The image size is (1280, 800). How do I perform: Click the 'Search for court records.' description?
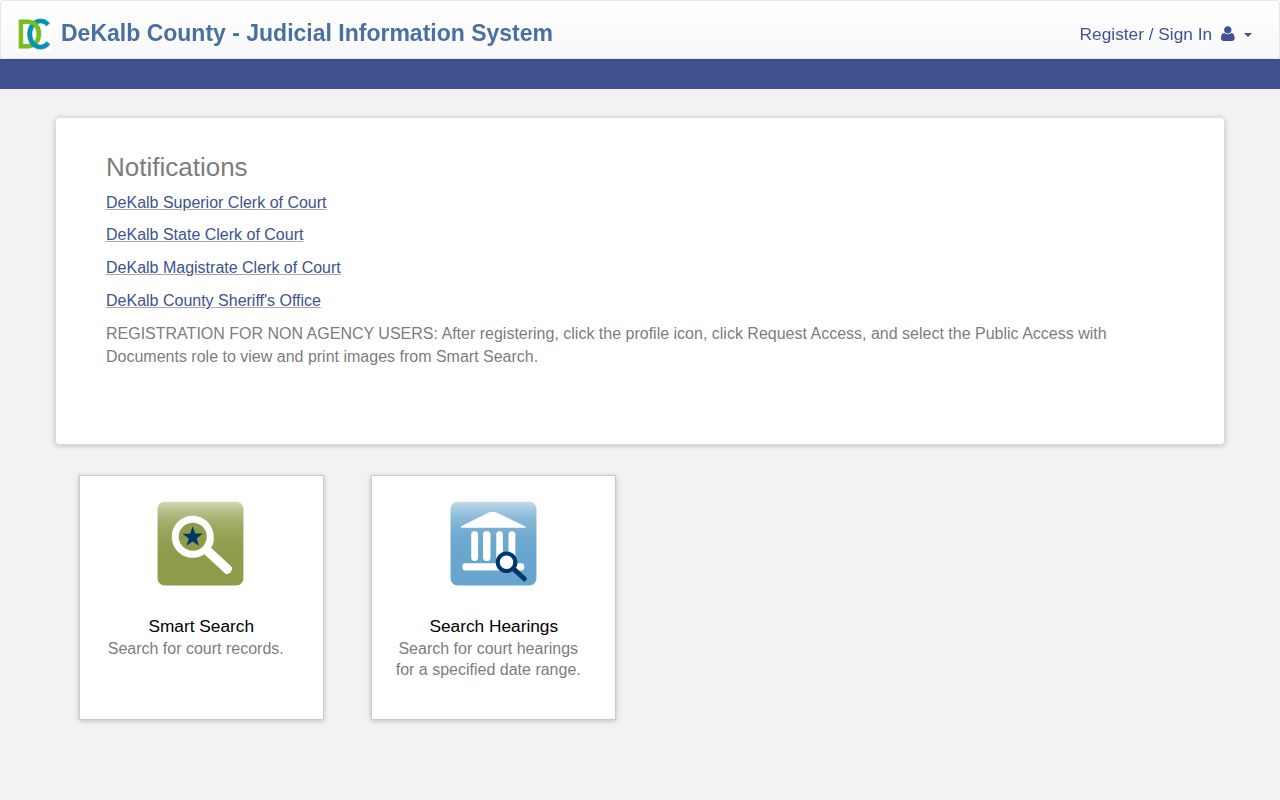tap(196, 648)
